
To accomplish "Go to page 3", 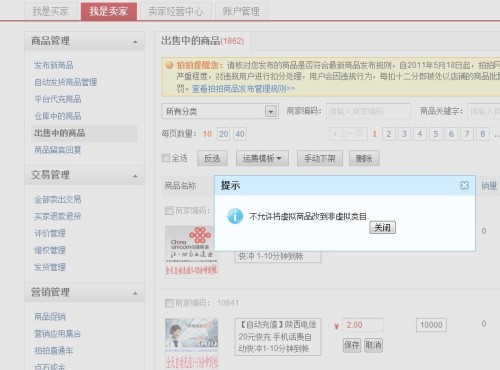I will point(404,134).
